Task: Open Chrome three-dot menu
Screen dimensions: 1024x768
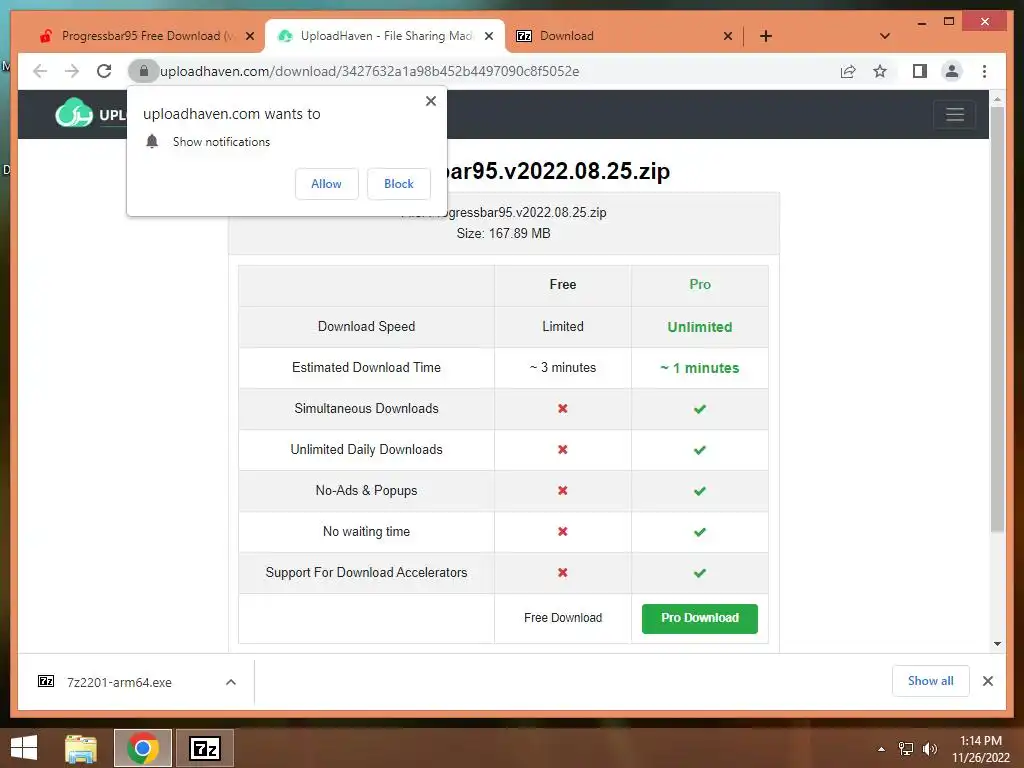Action: point(984,71)
